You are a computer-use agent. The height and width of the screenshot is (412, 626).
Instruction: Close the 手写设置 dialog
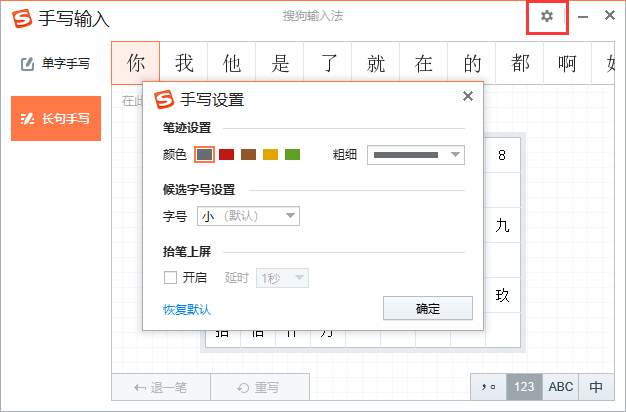tap(467, 96)
